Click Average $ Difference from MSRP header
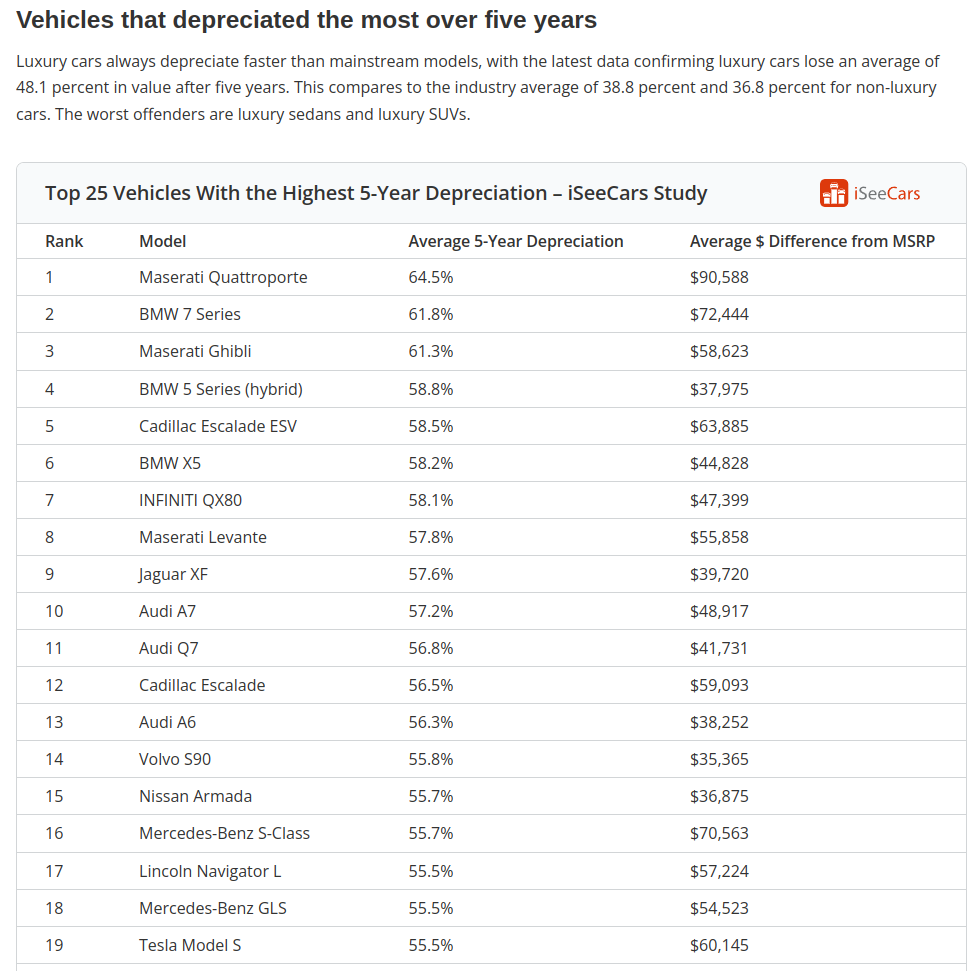This screenshot has height=971, width=971. click(812, 241)
